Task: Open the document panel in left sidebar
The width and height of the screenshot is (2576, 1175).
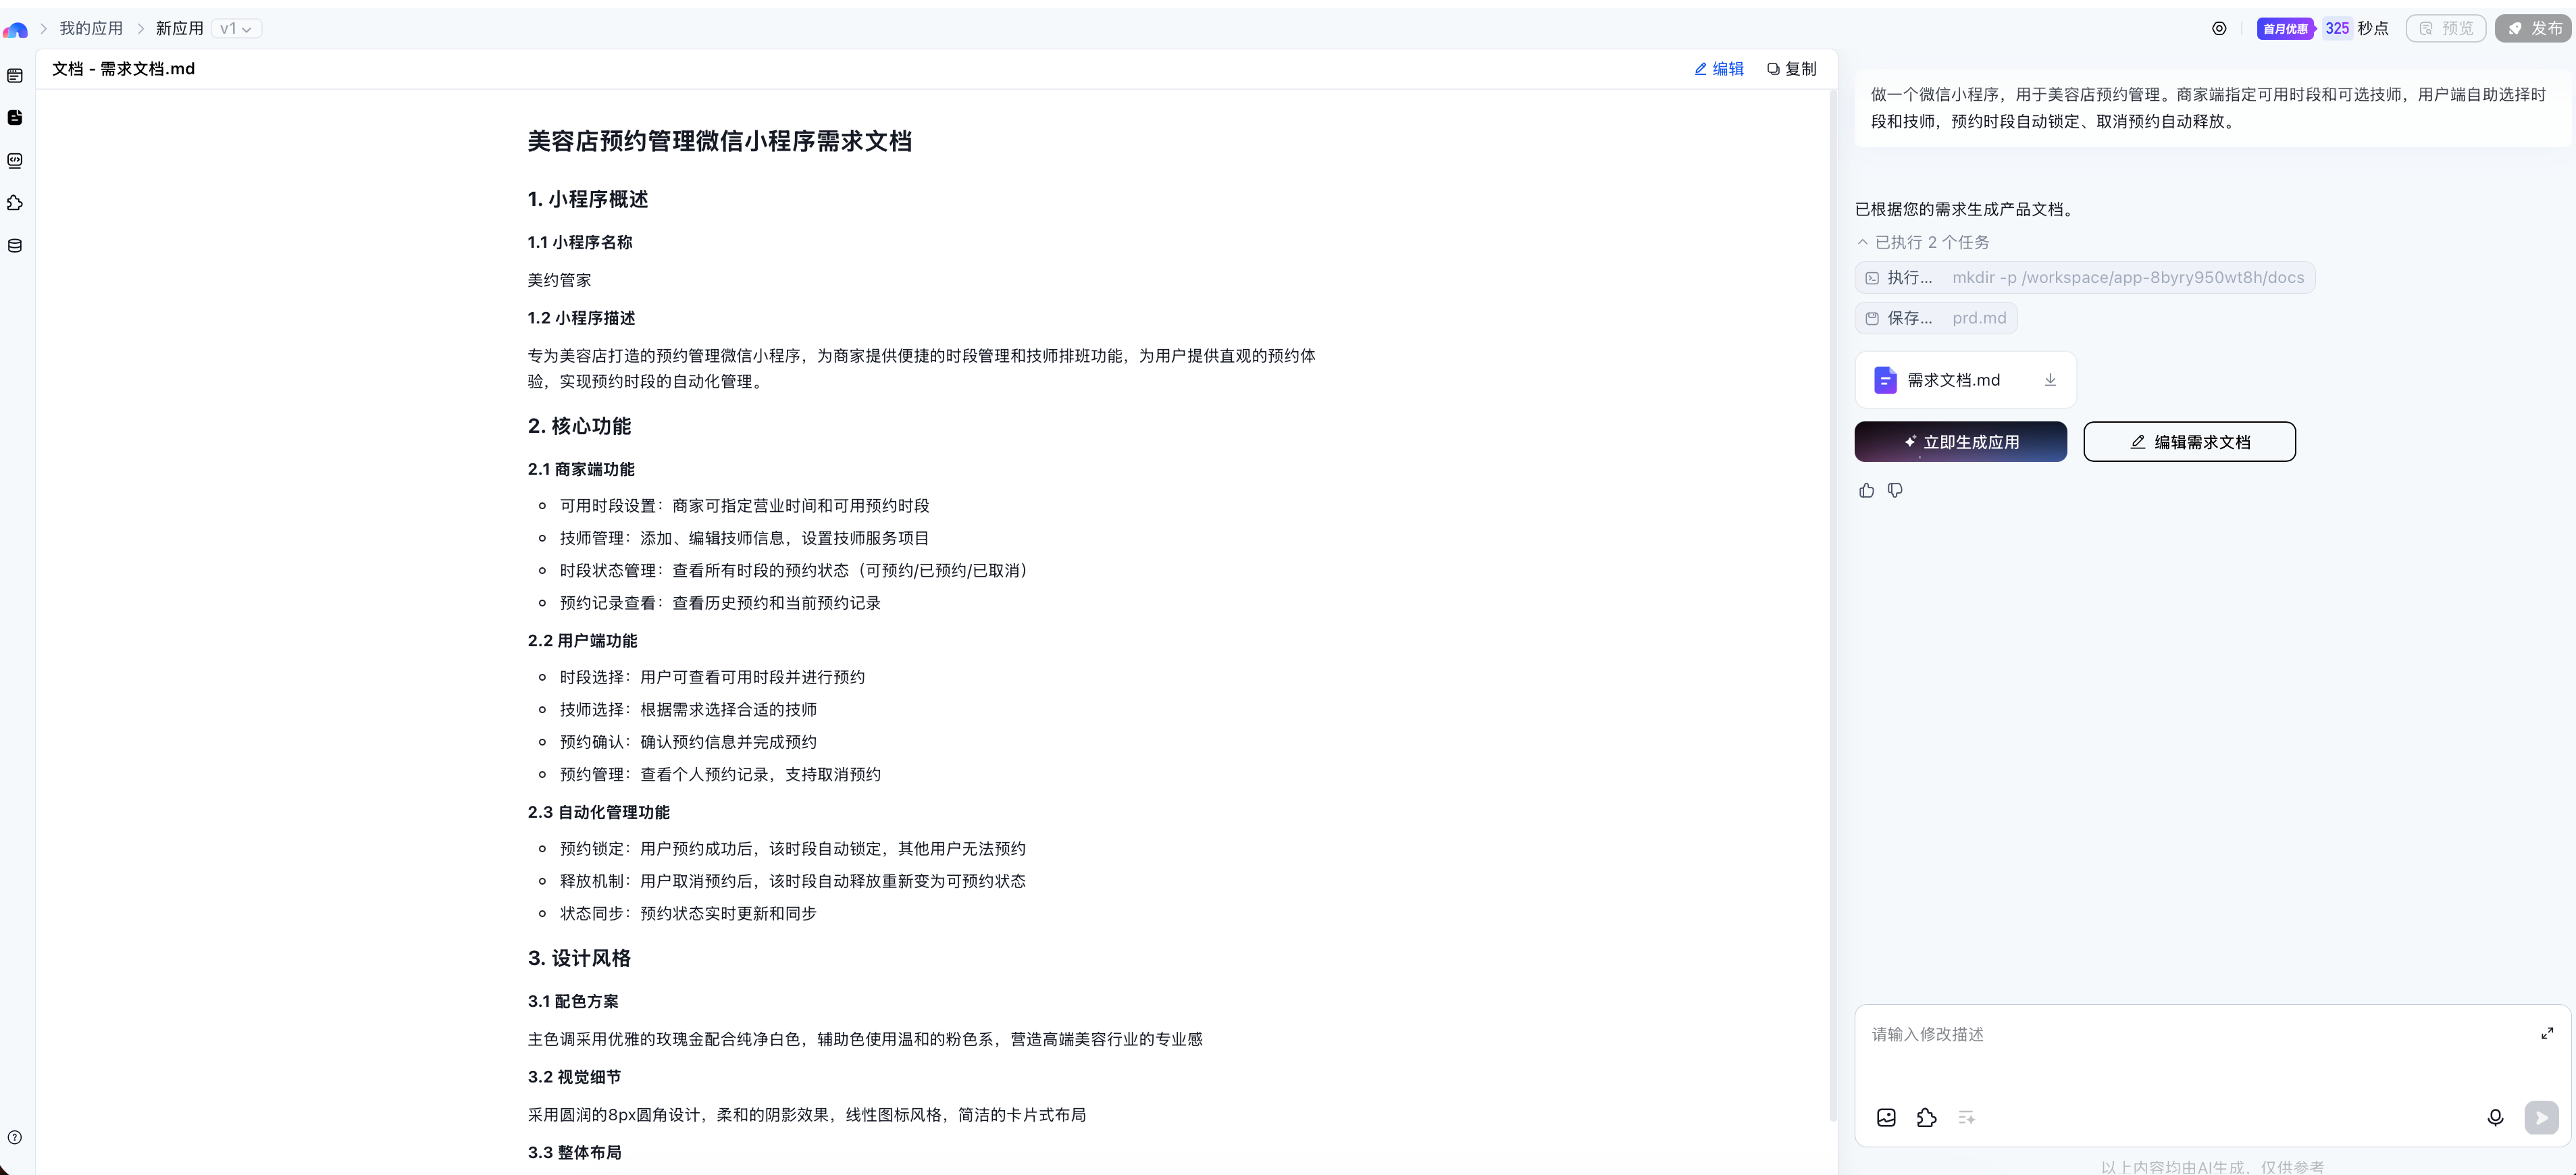Action: [15, 118]
